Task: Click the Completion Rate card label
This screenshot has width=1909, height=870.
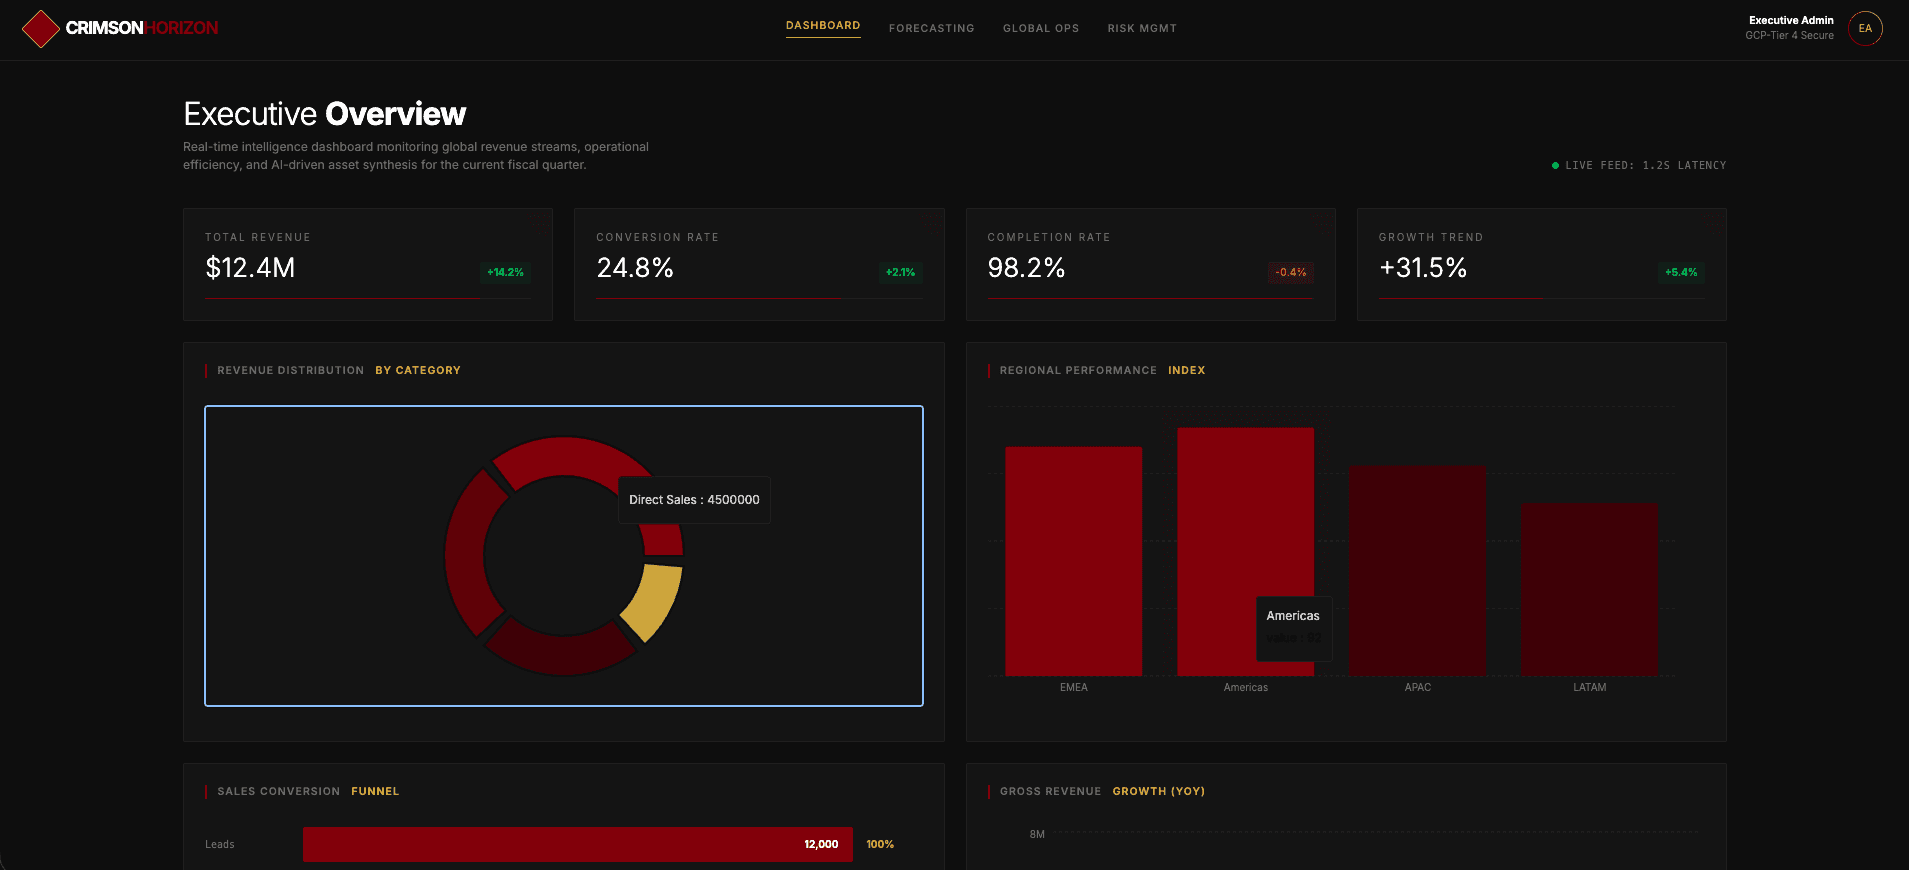Action: 1049,238
